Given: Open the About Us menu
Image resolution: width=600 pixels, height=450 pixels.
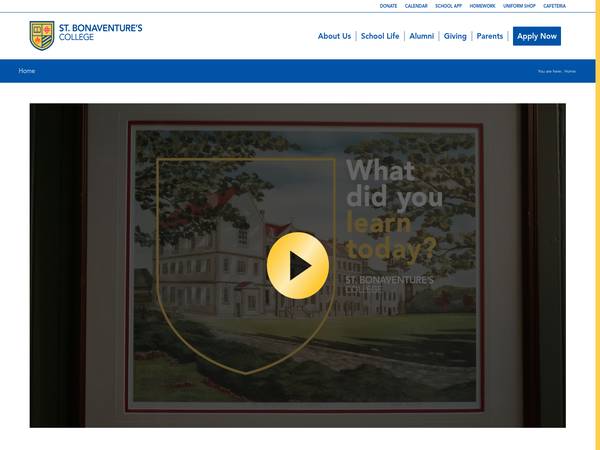Looking at the screenshot, I should click(x=334, y=36).
